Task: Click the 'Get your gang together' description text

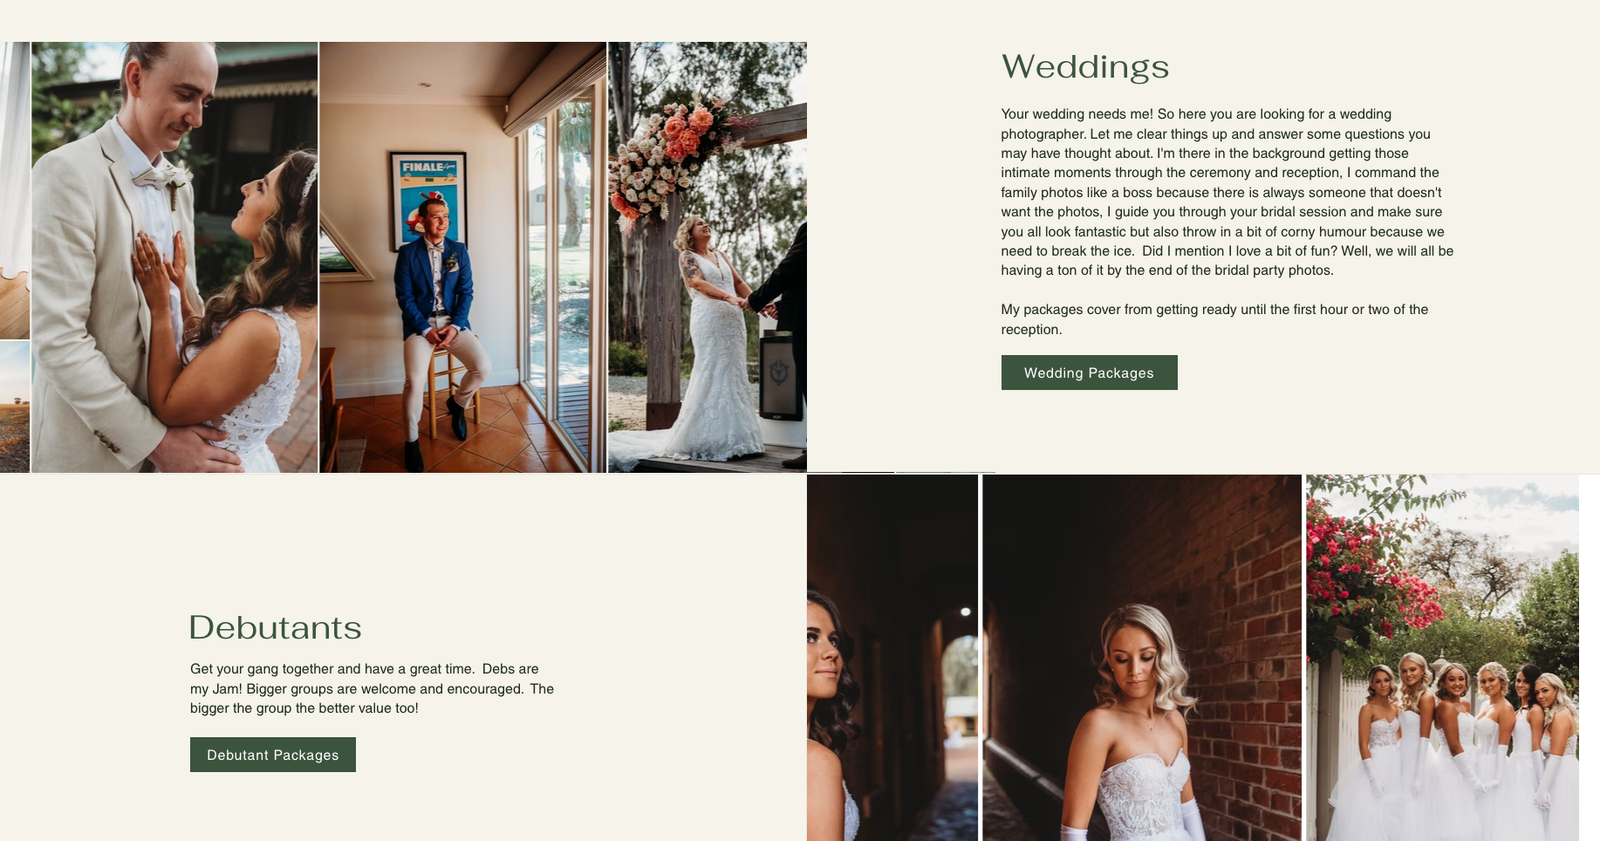Action: (x=372, y=688)
